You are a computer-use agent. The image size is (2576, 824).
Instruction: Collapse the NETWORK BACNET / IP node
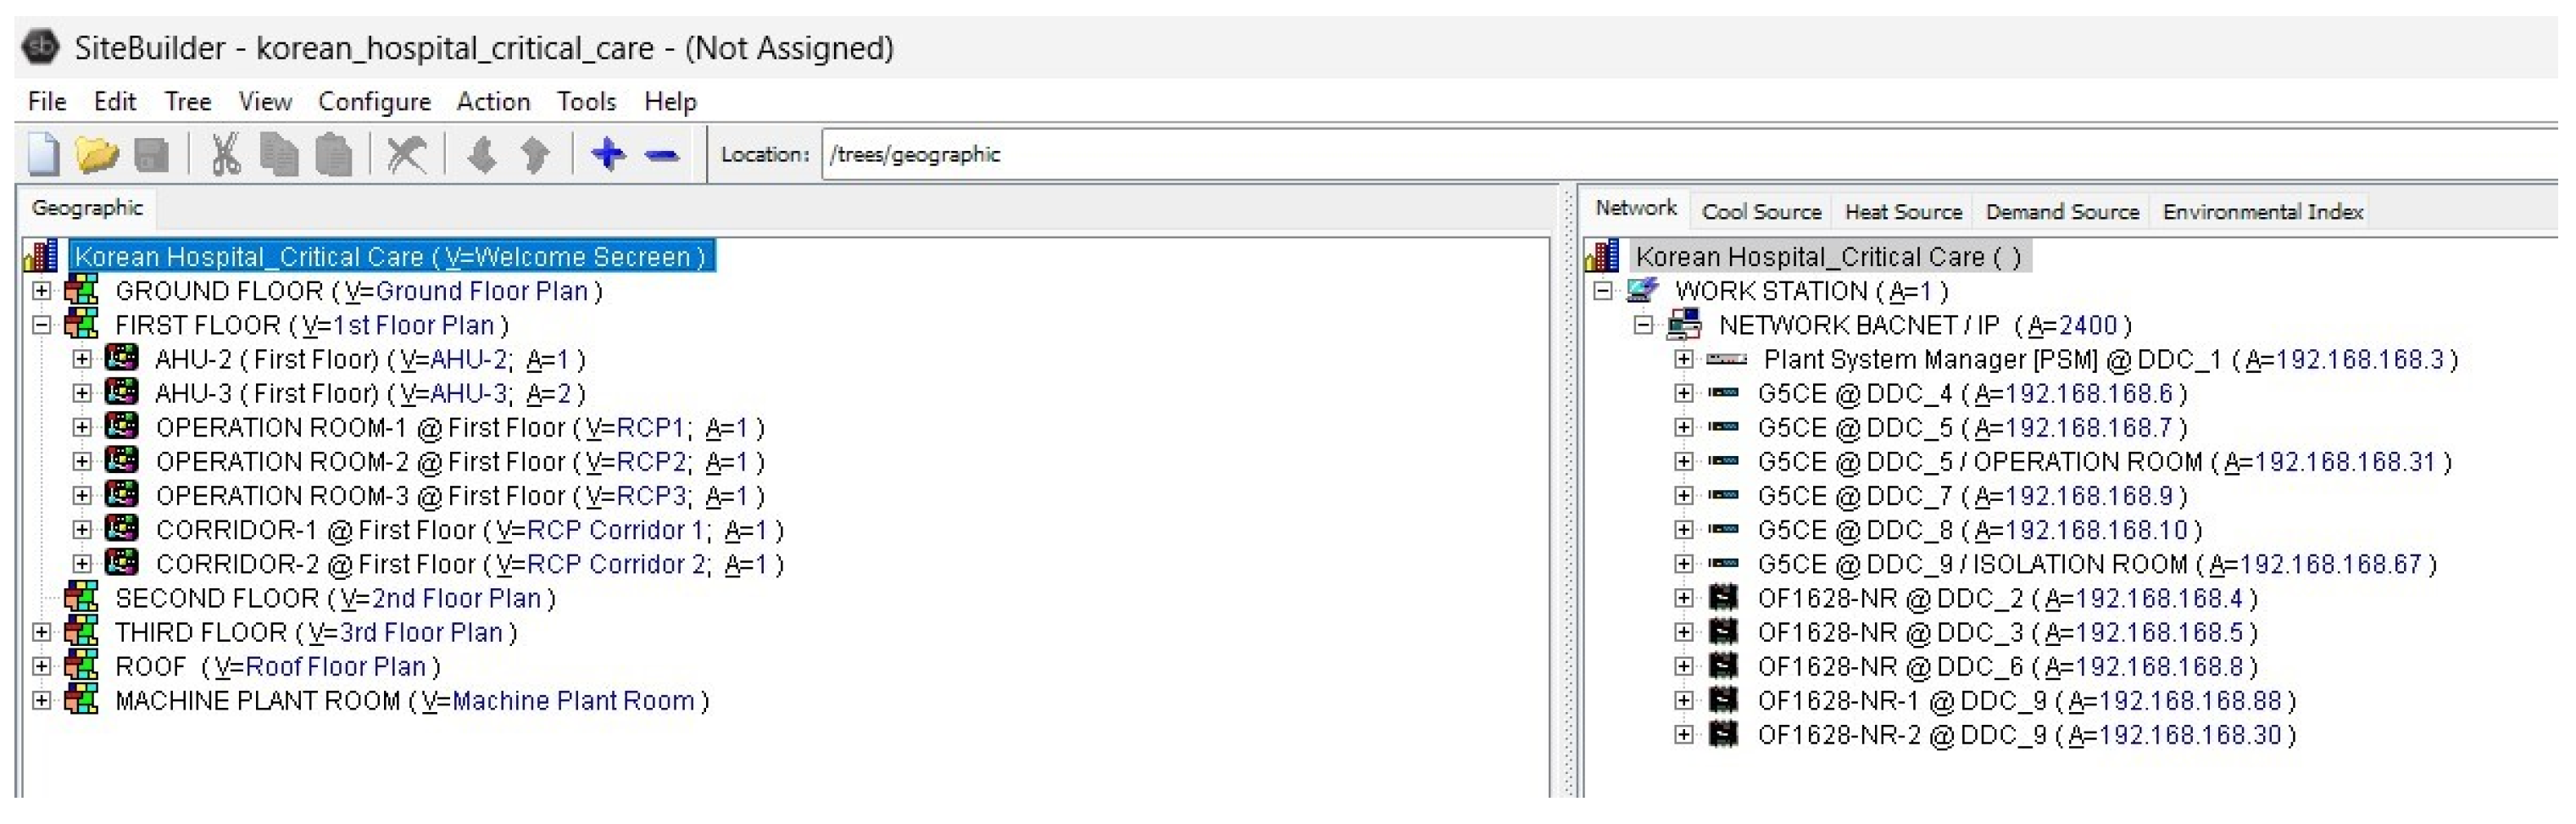tap(1643, 325)
